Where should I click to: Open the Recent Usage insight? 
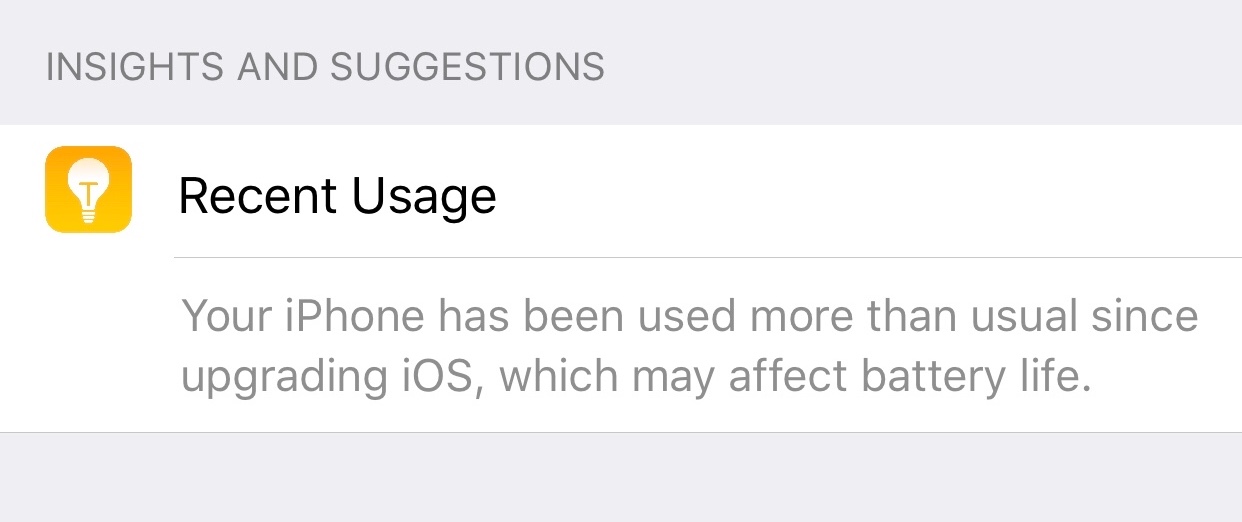pyautogui.click(x=621, y=191)
